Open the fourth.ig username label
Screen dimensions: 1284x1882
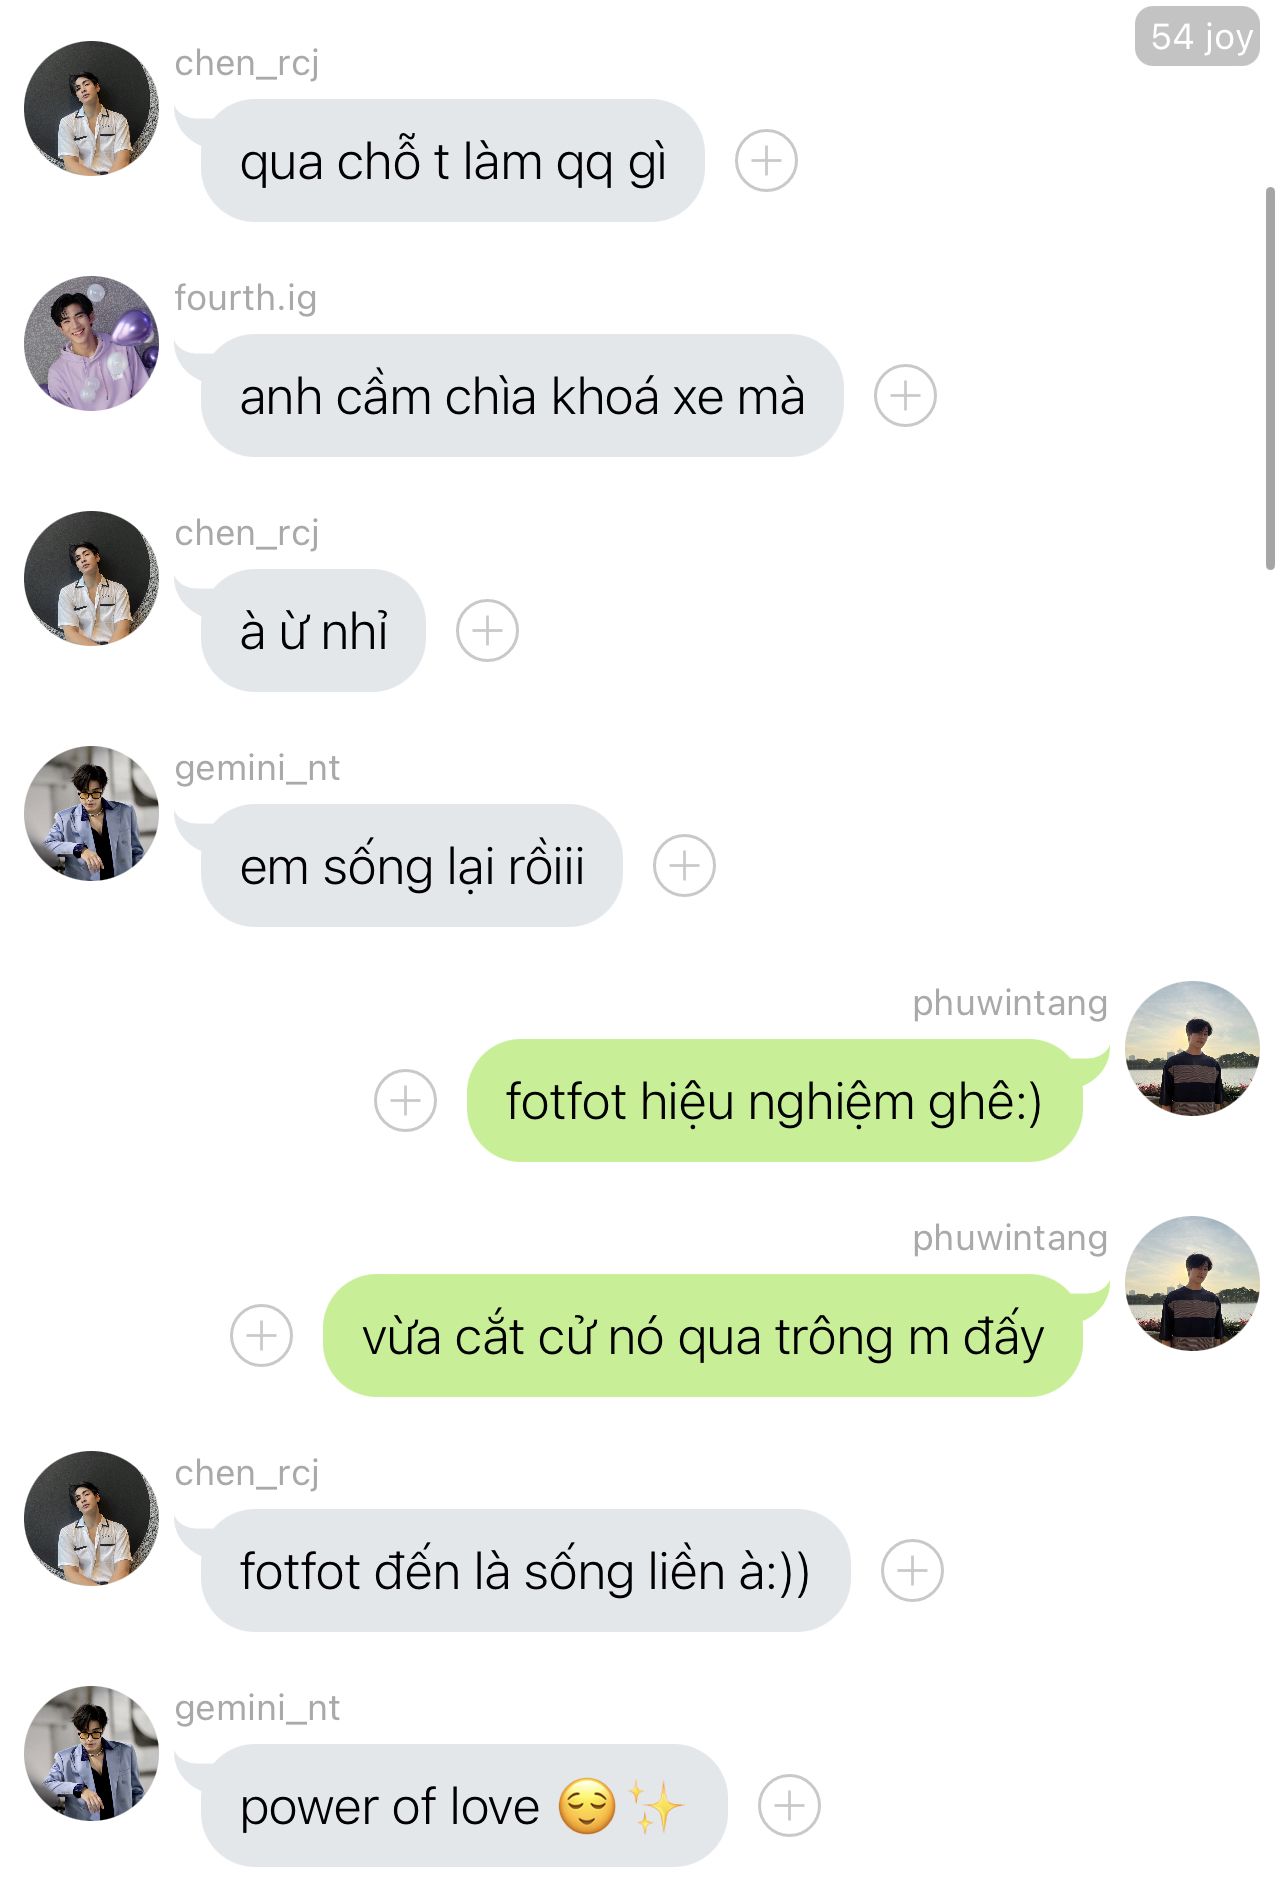click(245, 298)
